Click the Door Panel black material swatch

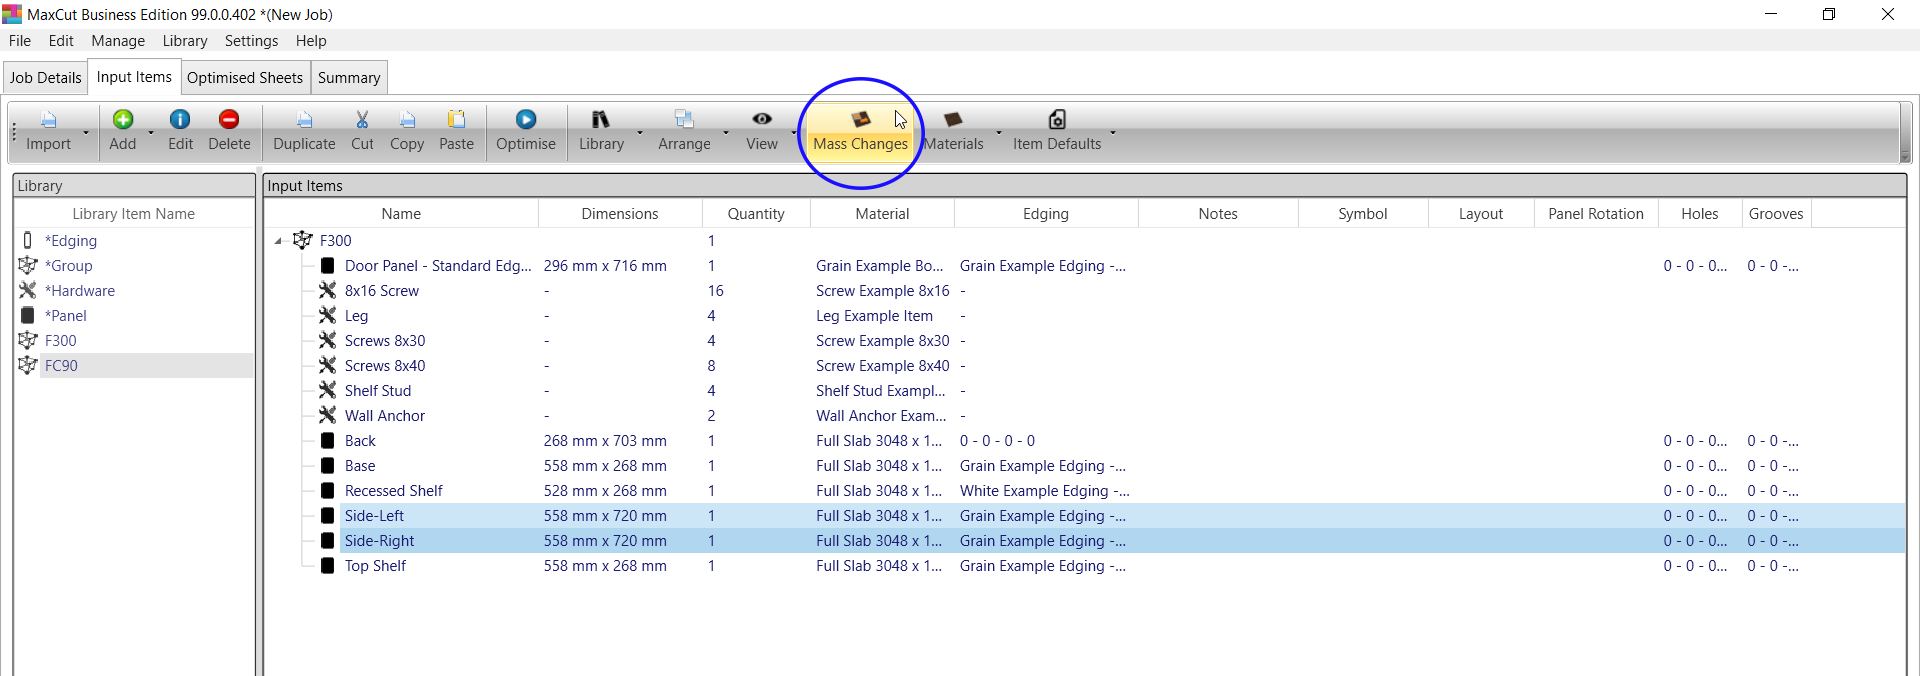[327, 266]
